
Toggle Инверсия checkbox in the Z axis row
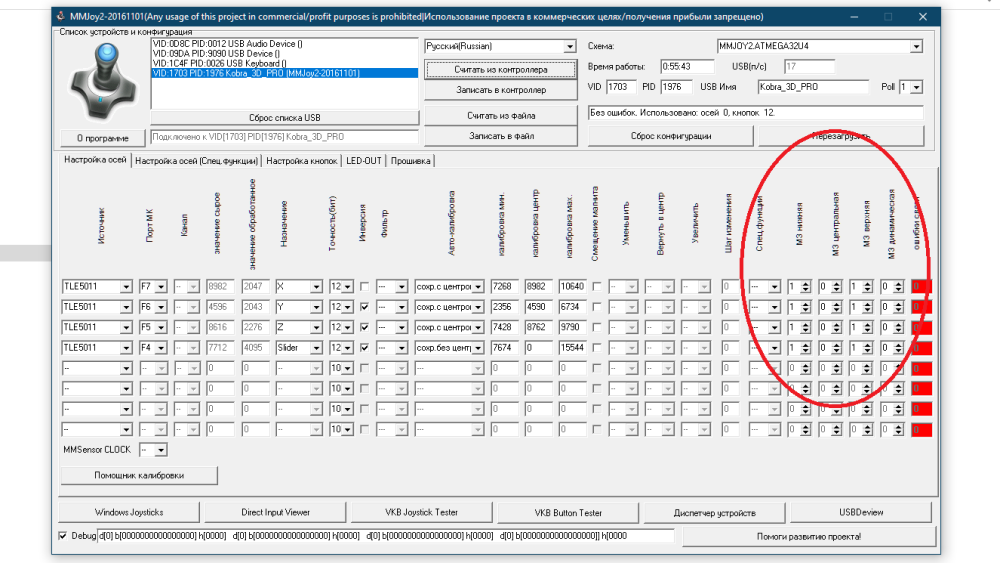tap(364, 328)
